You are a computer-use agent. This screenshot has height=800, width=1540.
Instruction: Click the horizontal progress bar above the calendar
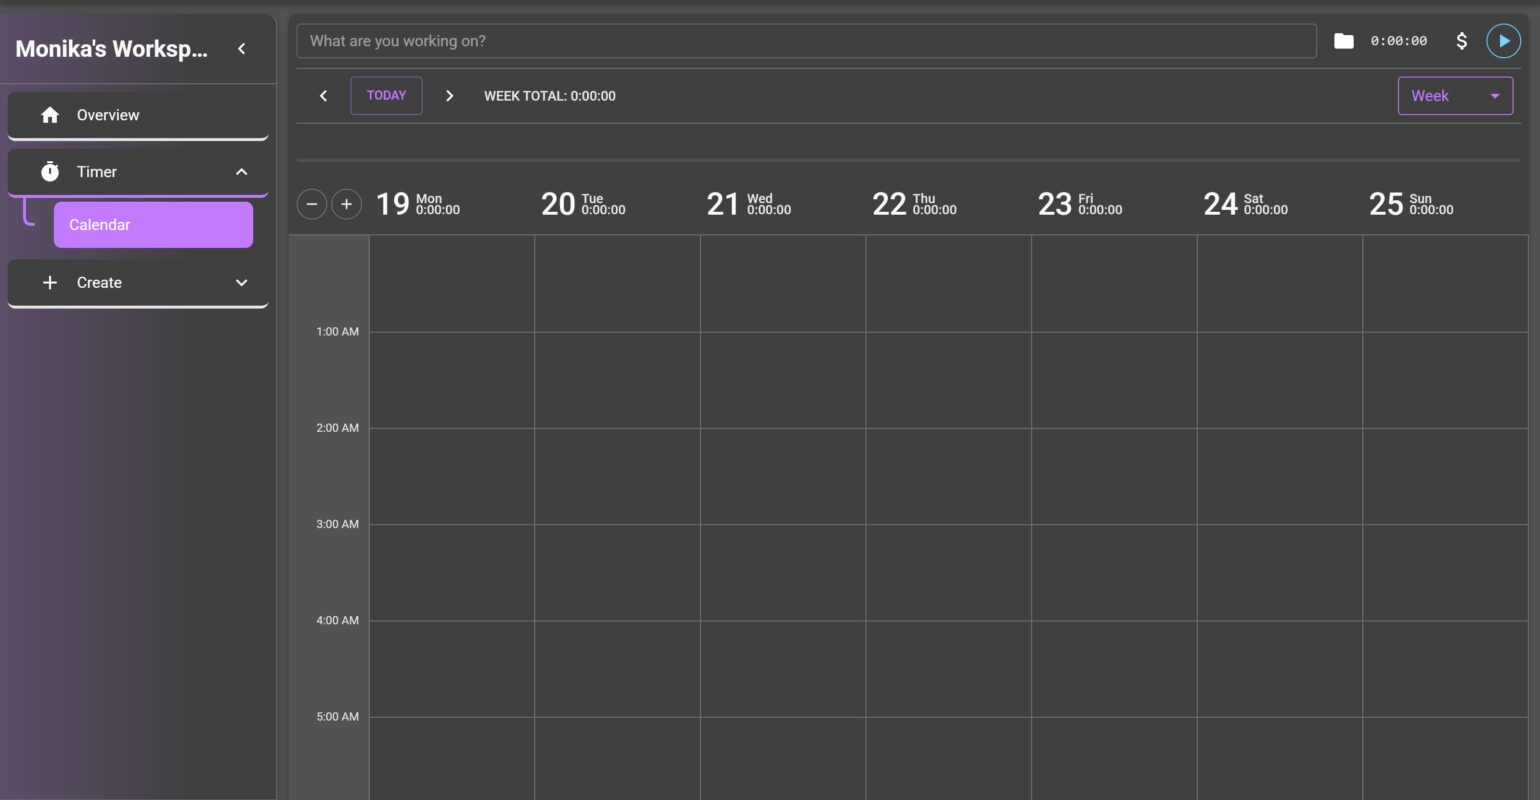click(x=908, y=160)
